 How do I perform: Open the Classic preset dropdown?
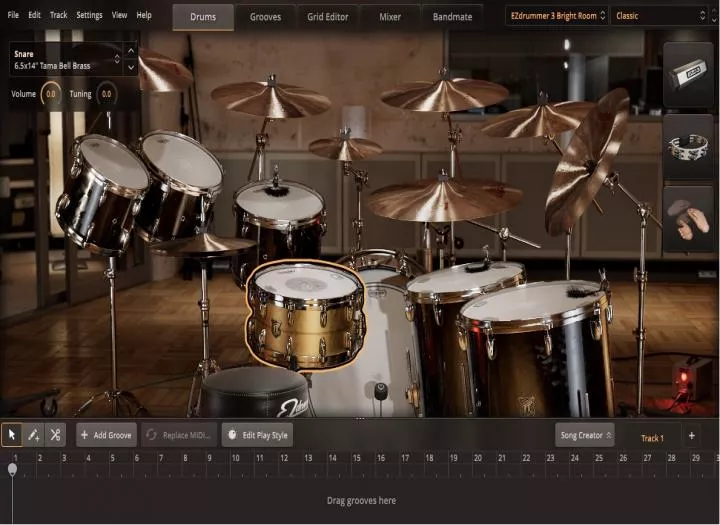coord(659,16)
